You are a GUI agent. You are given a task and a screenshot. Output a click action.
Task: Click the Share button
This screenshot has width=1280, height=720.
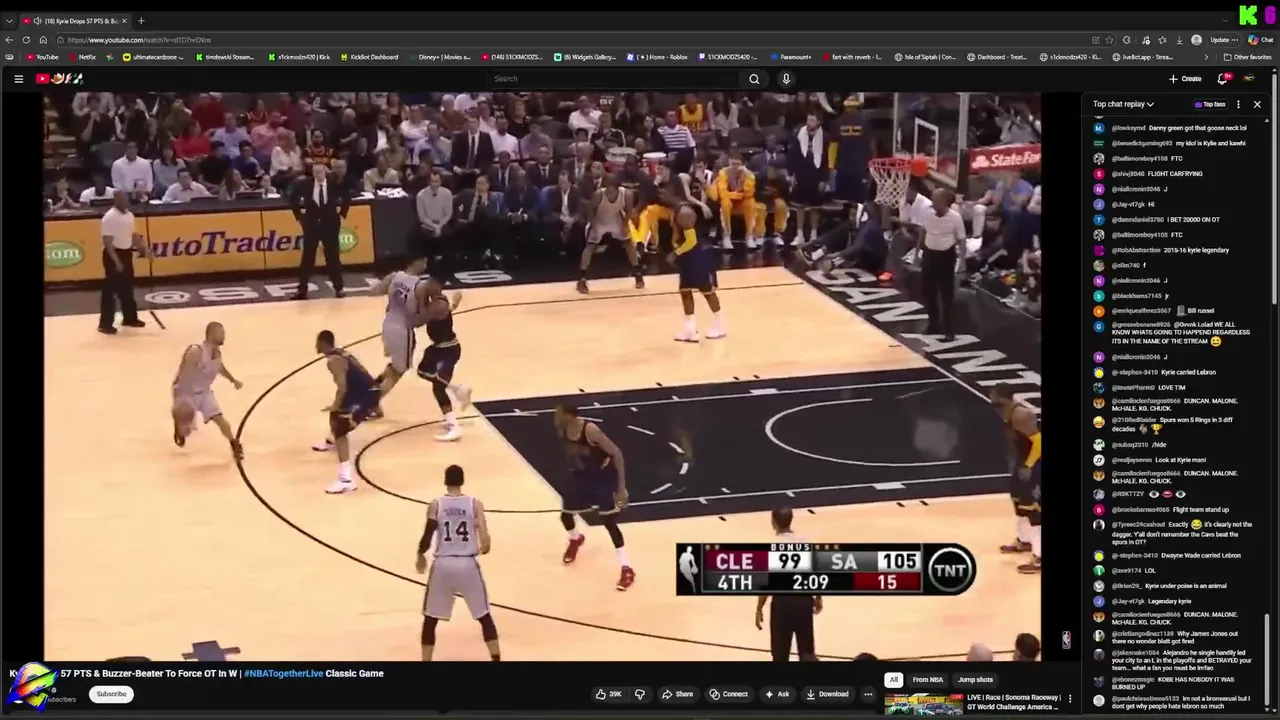click(x=677, y=694)
